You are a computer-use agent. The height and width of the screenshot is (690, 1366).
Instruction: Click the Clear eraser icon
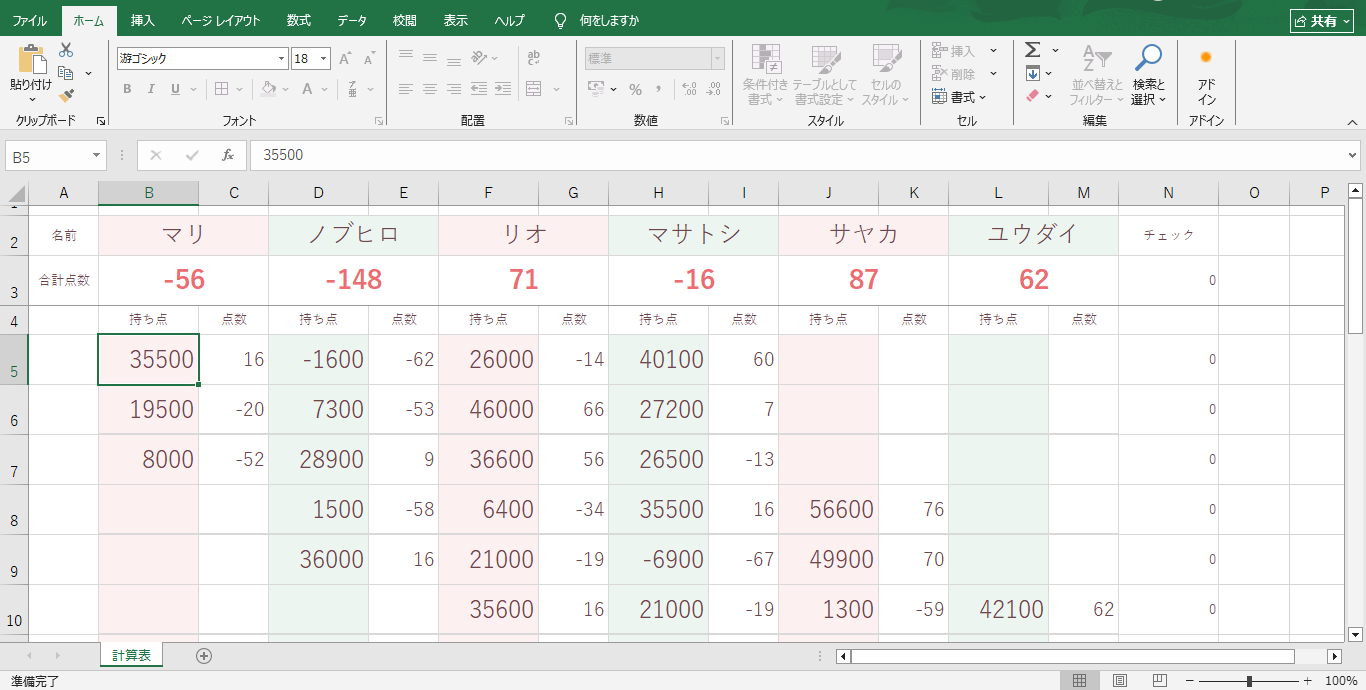point(1033,96)
